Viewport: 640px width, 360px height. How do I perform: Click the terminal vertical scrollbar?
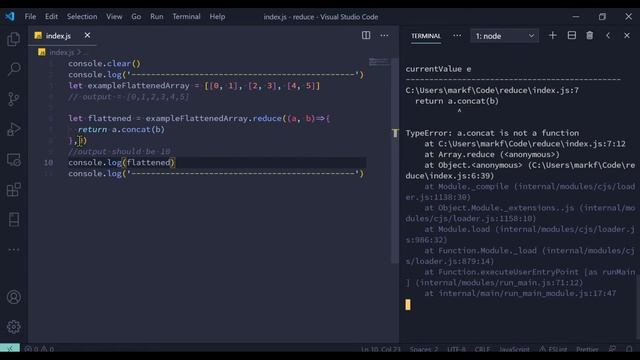pos(637,308)
